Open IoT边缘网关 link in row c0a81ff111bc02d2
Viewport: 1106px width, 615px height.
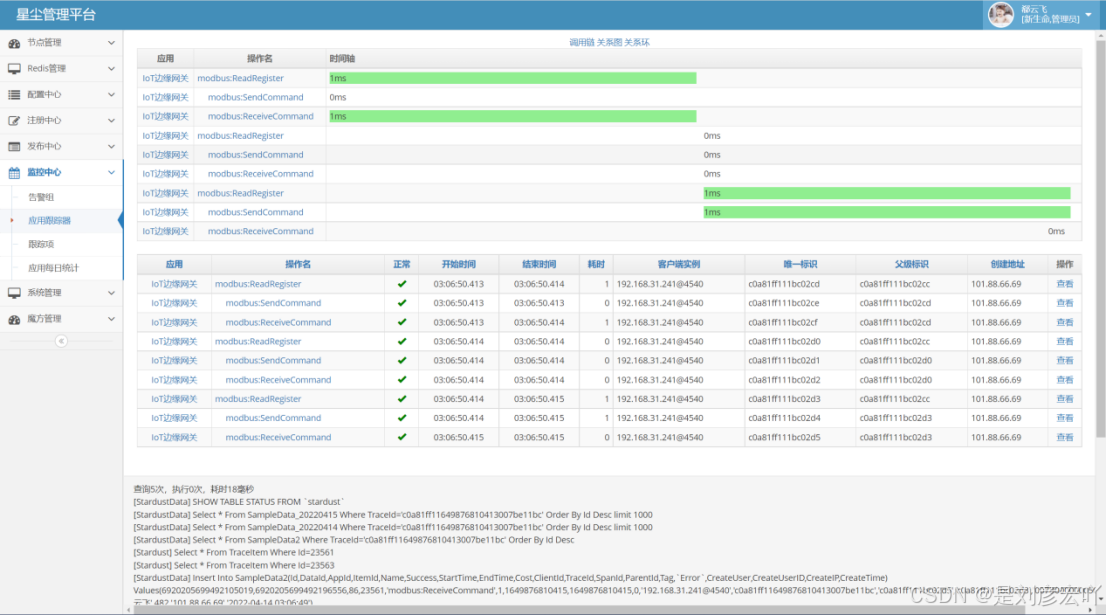pos(174,379)
